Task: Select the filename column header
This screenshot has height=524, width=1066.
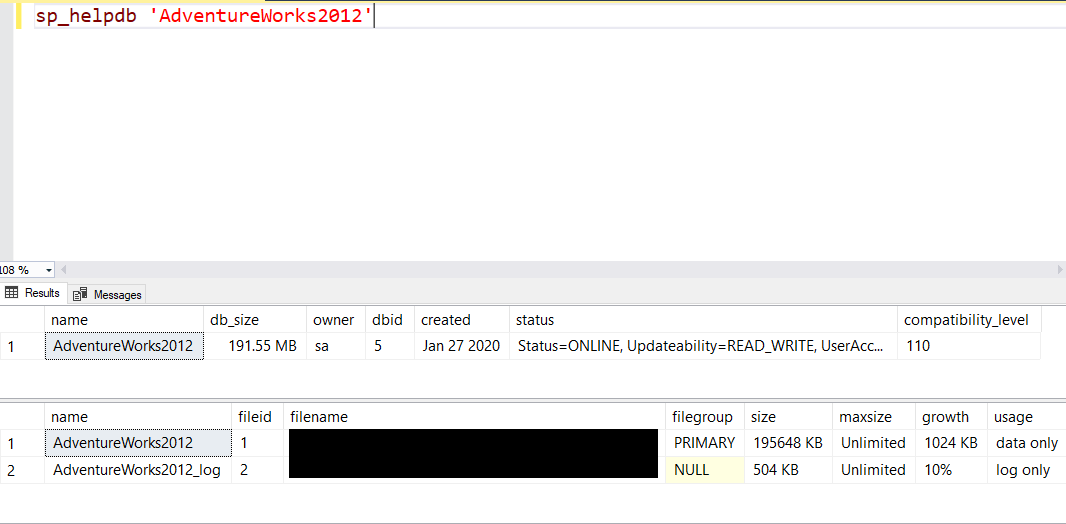Action: point(474,417)
